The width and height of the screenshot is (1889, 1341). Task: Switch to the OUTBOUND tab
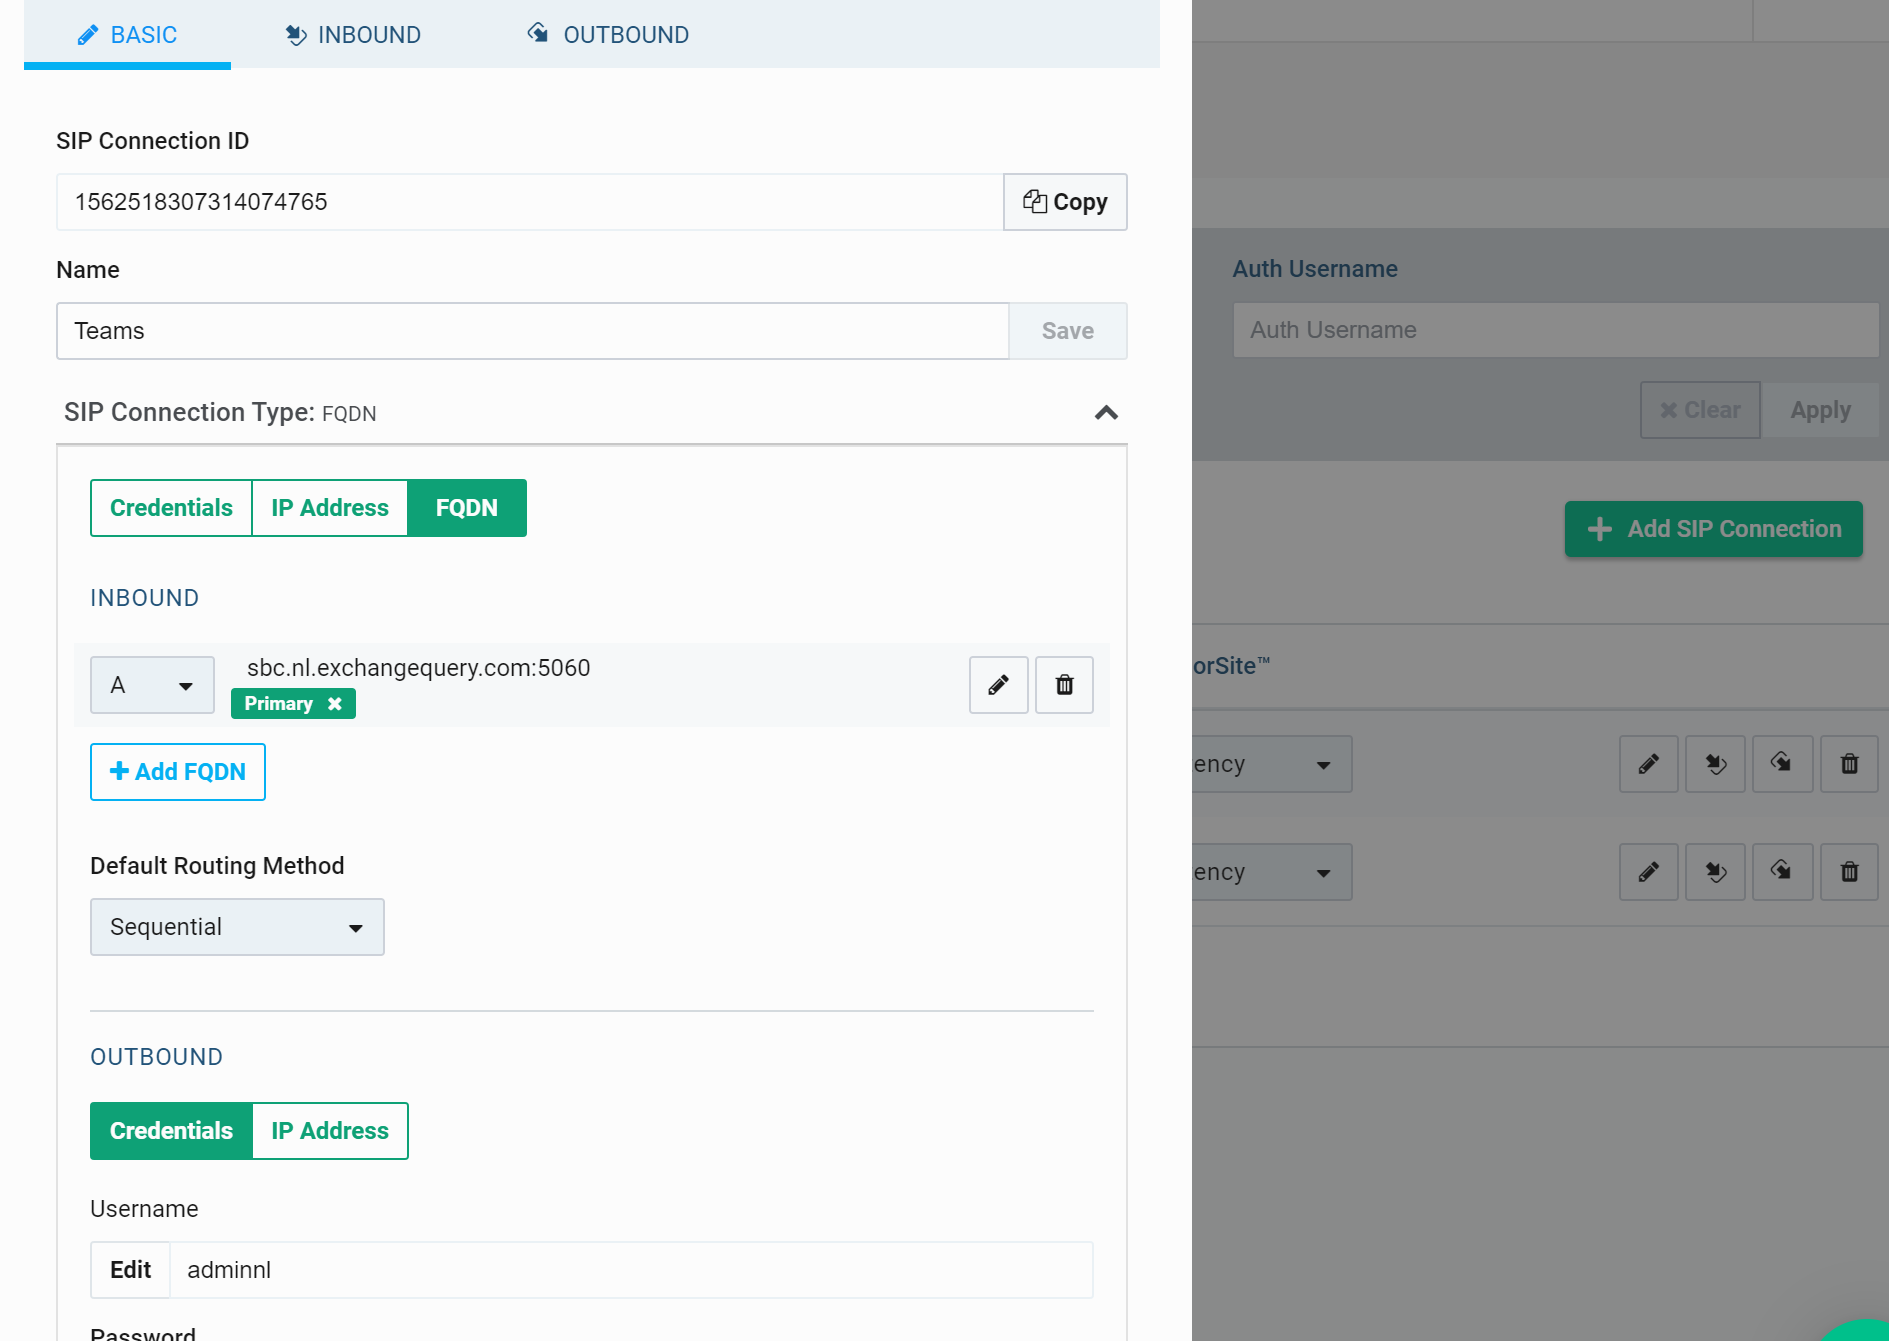coord(608,35)
